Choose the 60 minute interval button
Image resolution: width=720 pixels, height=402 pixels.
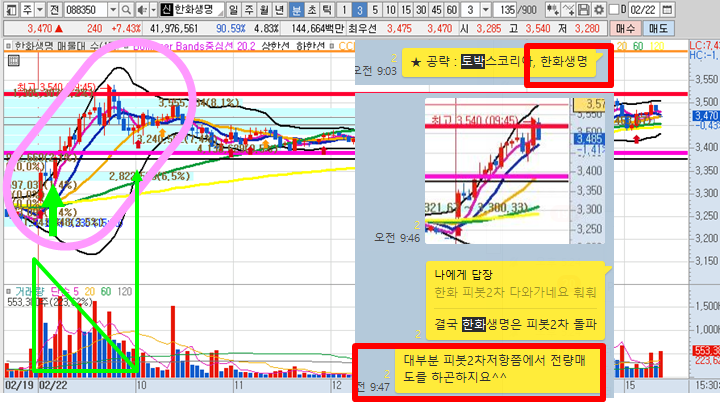(x=452, y=10)
